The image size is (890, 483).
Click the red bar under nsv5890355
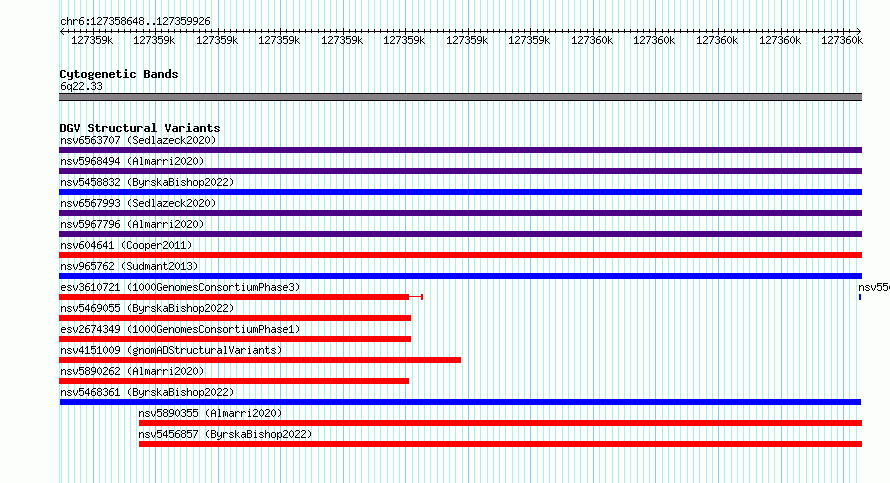point(500,423)
